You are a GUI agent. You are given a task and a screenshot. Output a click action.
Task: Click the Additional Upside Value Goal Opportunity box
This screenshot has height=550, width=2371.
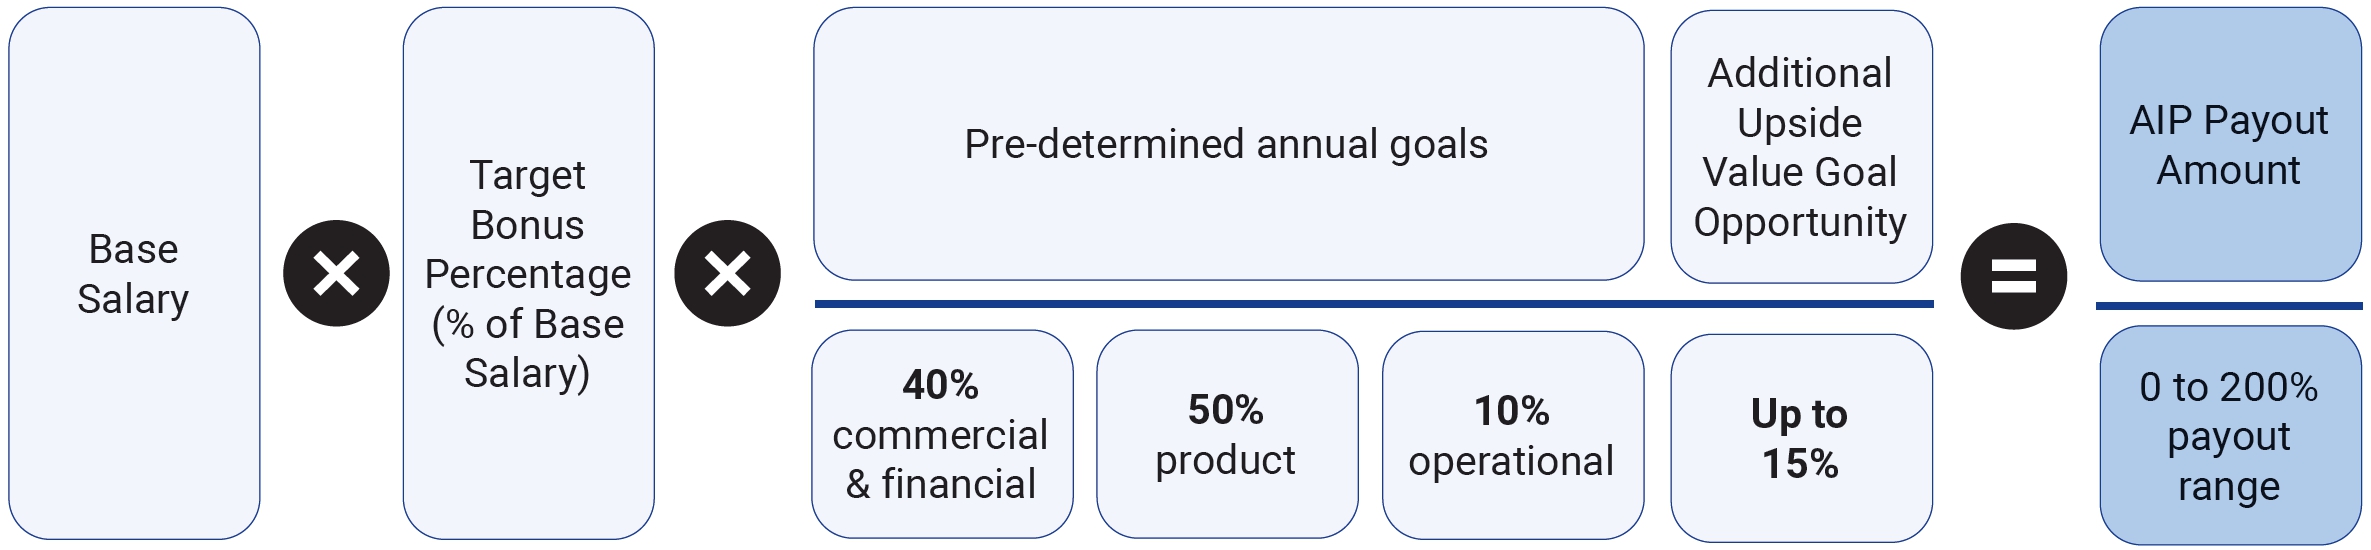[x=1800, y=147]
